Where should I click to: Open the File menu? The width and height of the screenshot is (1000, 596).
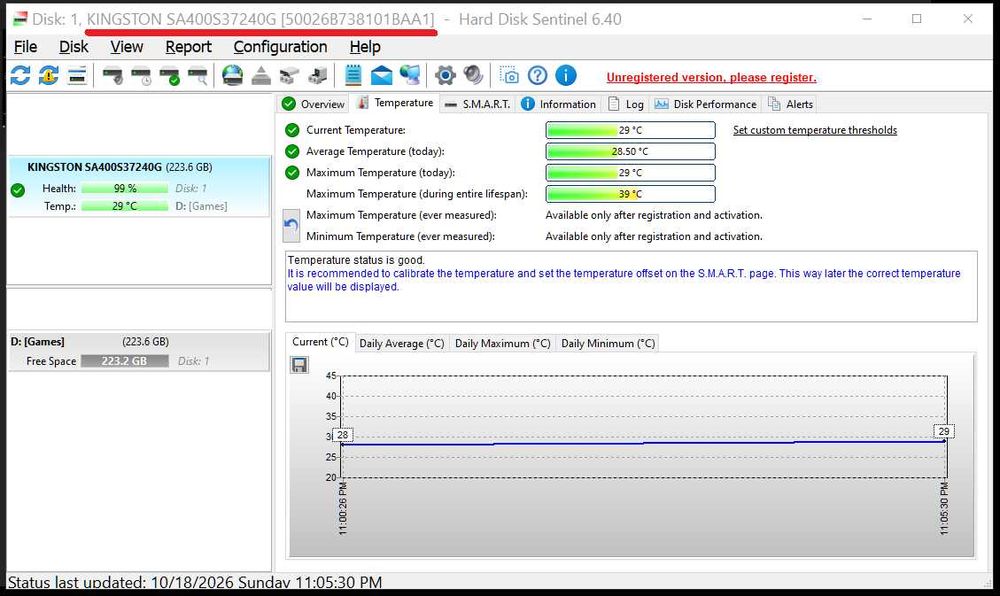(26, 47)
